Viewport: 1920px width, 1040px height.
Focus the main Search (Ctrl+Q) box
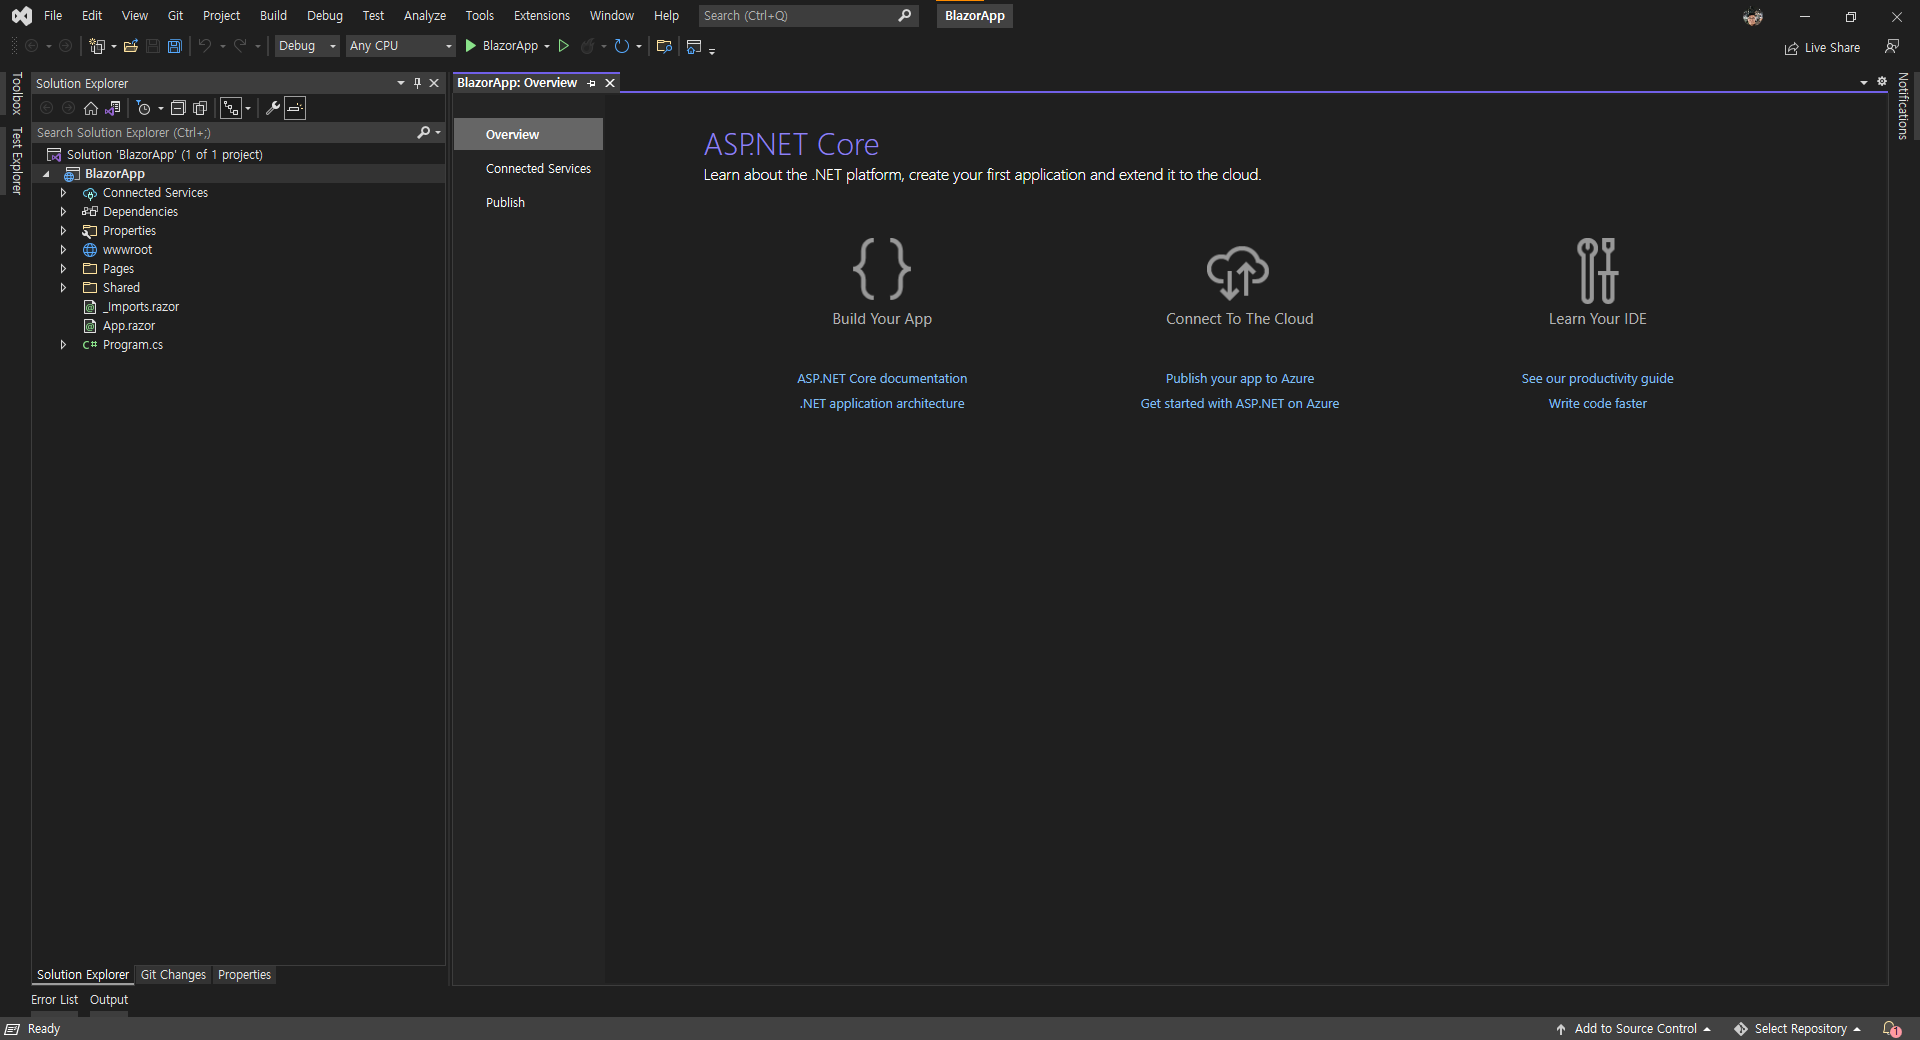point(808,16)
